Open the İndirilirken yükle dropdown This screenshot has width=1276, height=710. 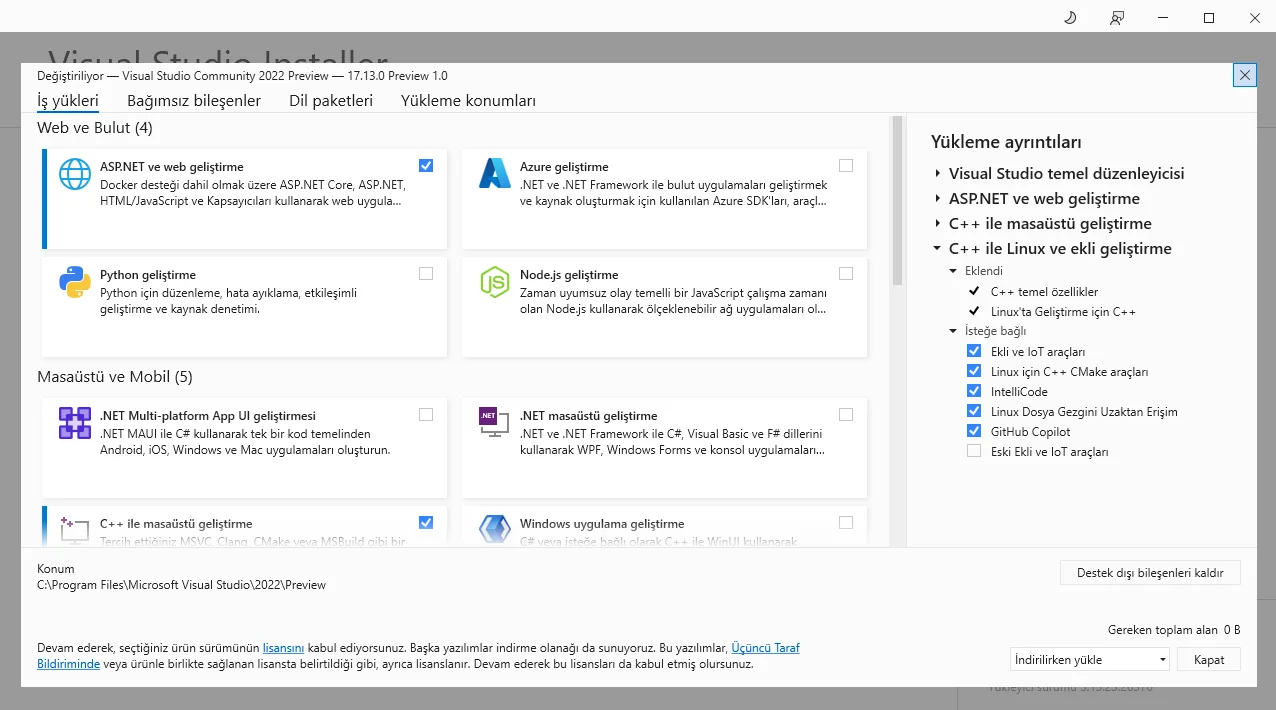tap(1090, 660)
